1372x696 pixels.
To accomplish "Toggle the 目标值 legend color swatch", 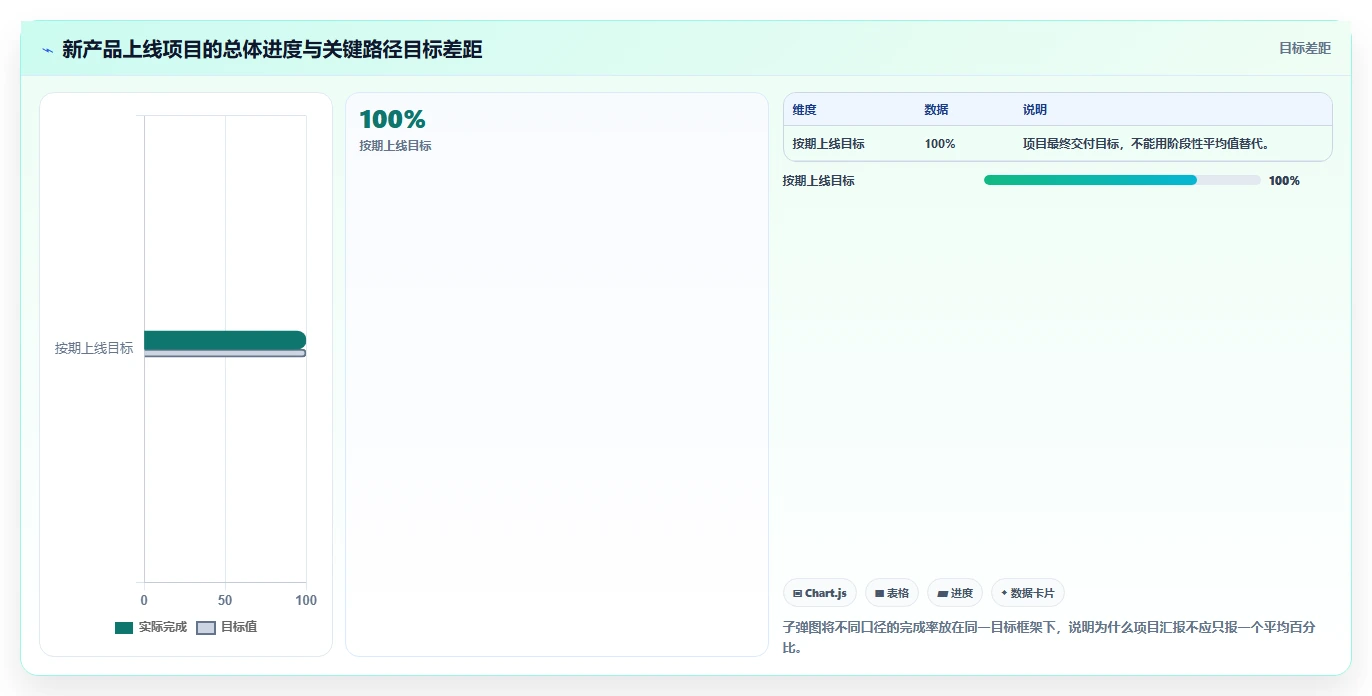I will pos(206,627).
